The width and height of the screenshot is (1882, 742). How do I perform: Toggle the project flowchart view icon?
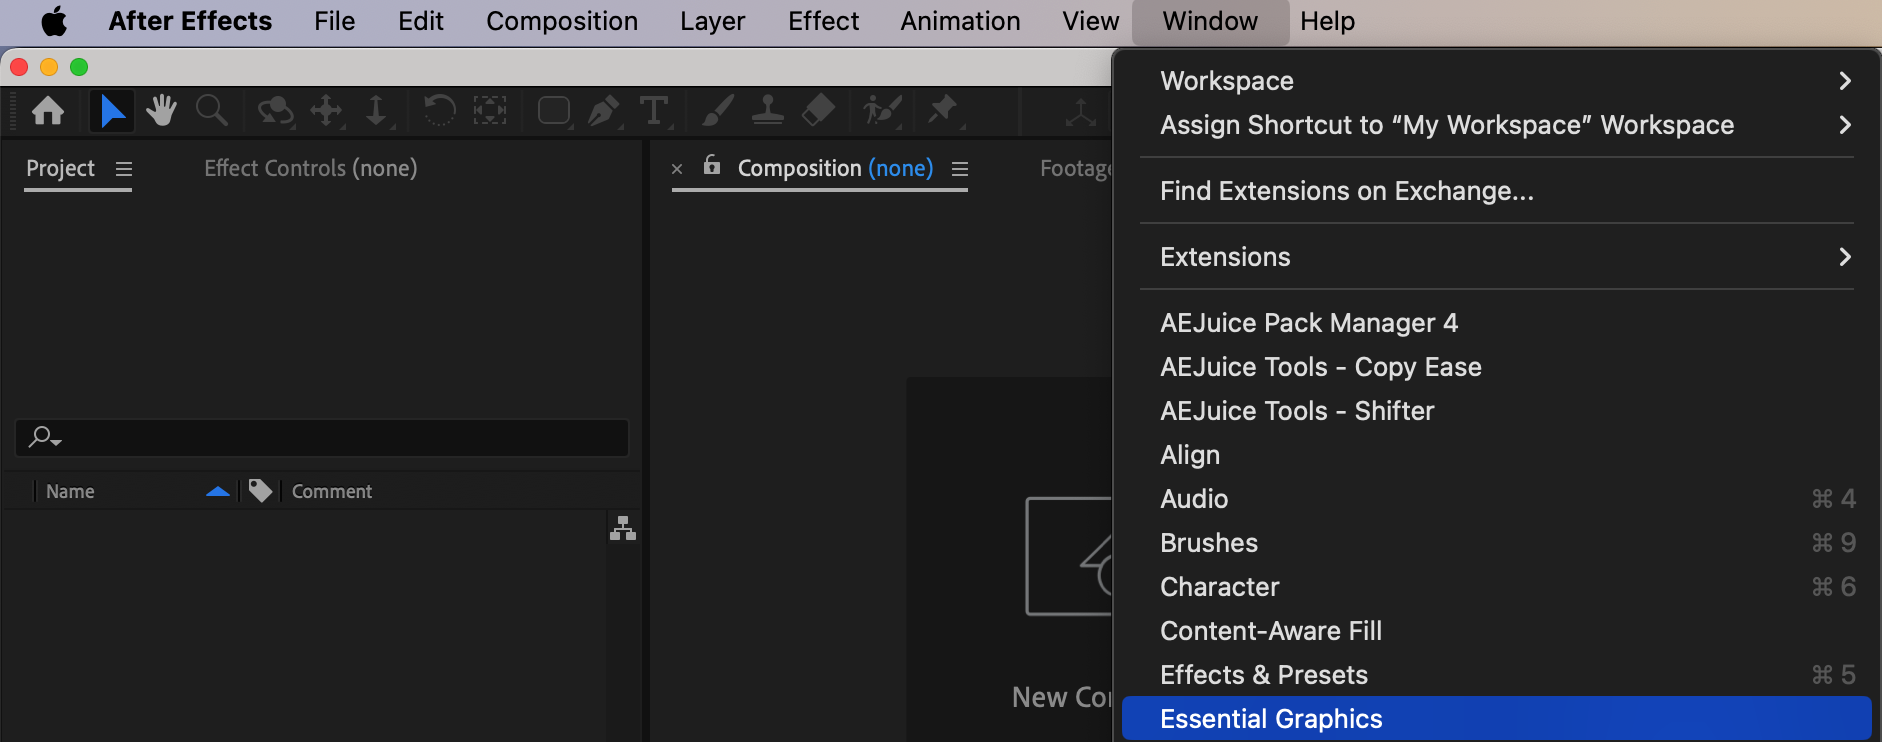(x=623, y=528)
